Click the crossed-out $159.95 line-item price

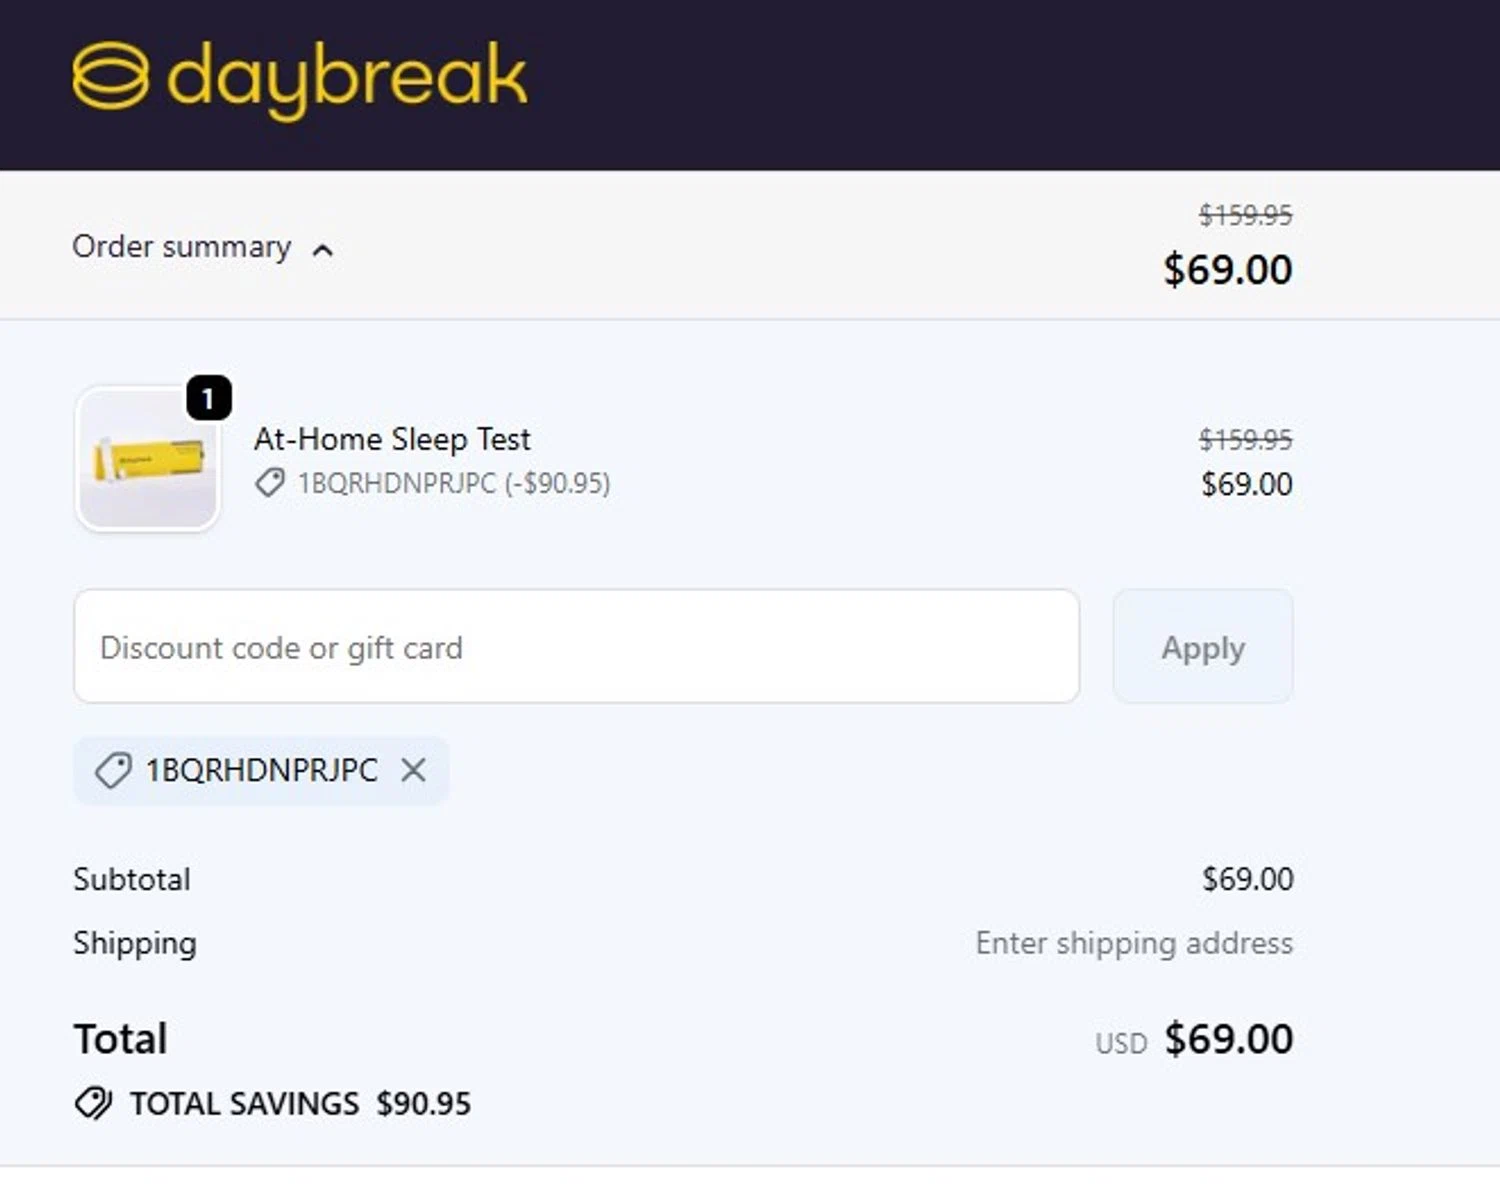(1245, 439)
